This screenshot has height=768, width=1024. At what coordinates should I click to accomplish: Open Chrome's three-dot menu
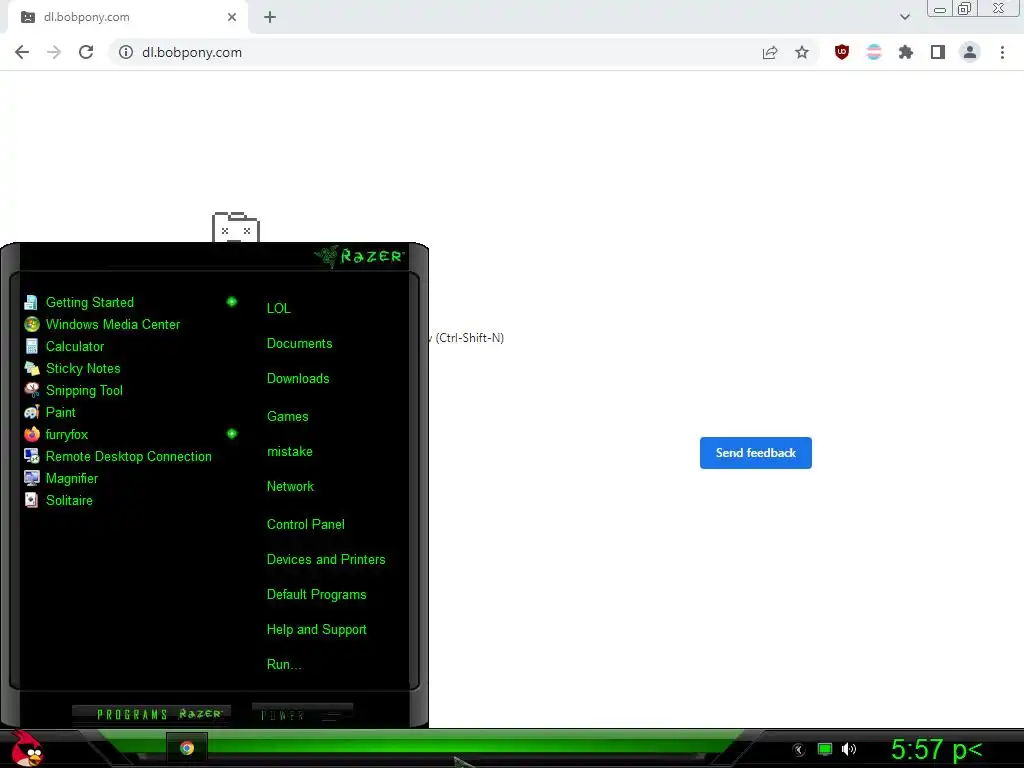(x=1002, y=52)
